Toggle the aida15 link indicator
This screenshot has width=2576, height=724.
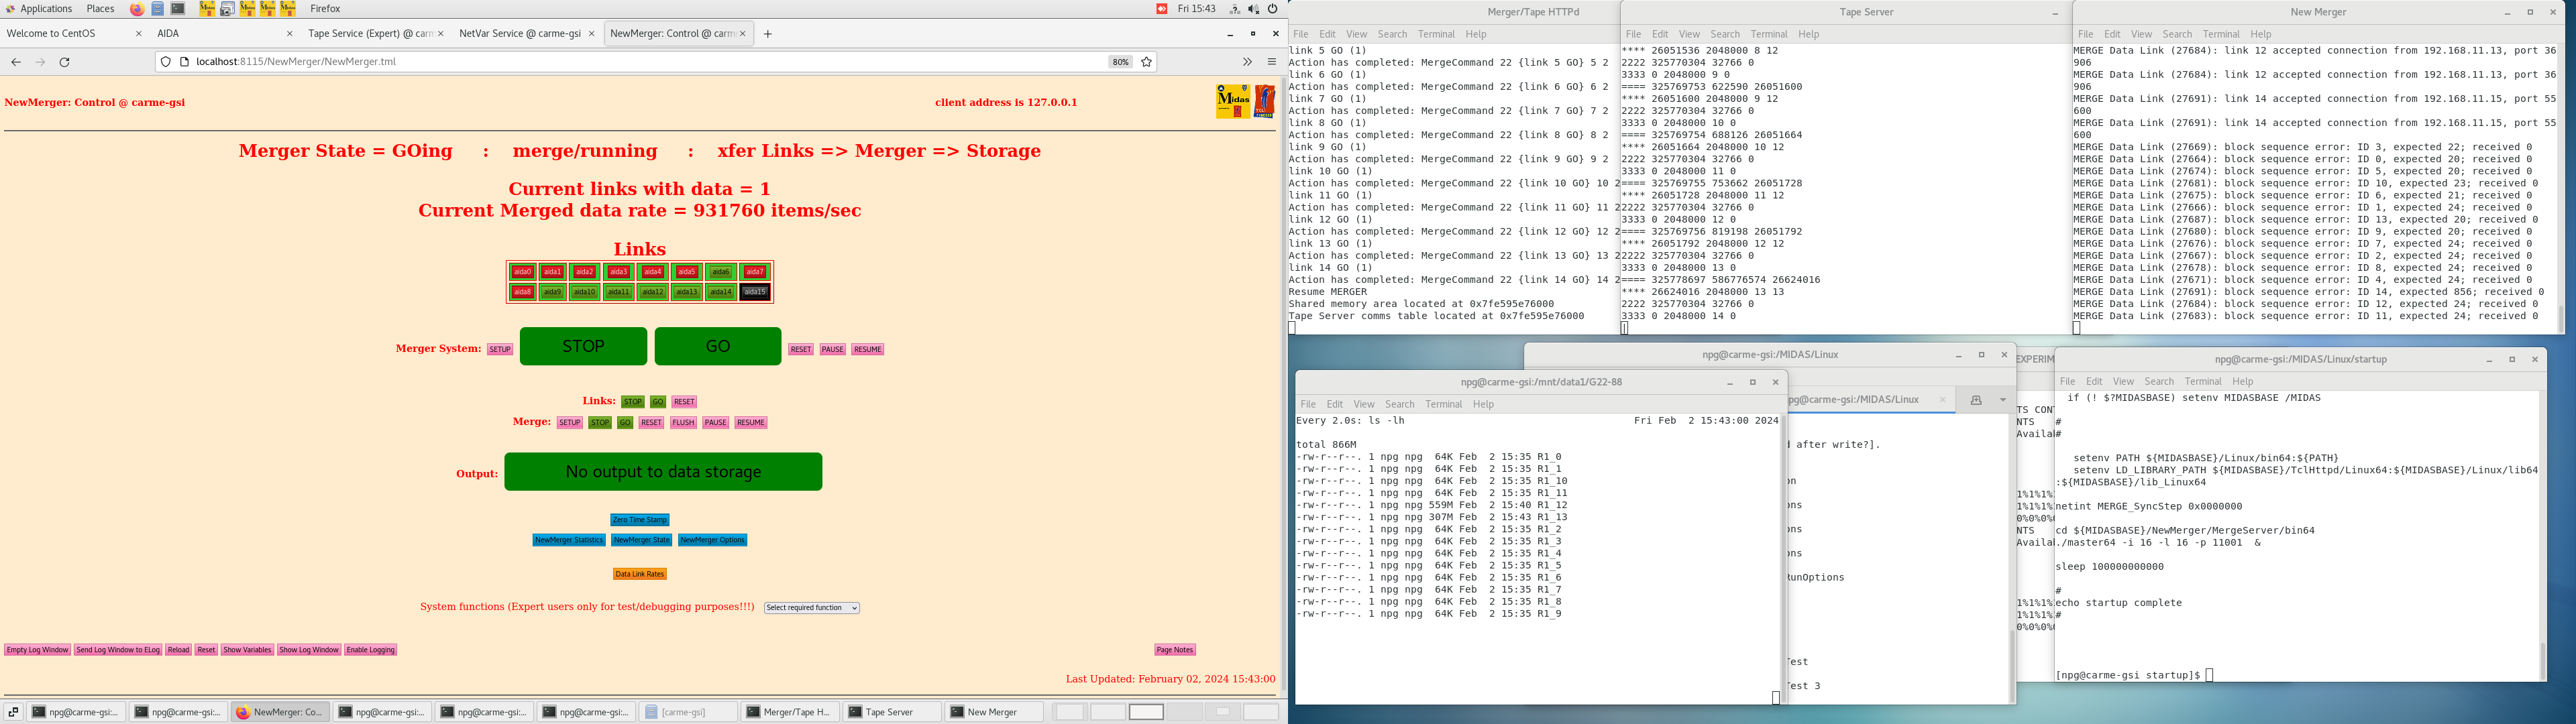coord(755,292)
